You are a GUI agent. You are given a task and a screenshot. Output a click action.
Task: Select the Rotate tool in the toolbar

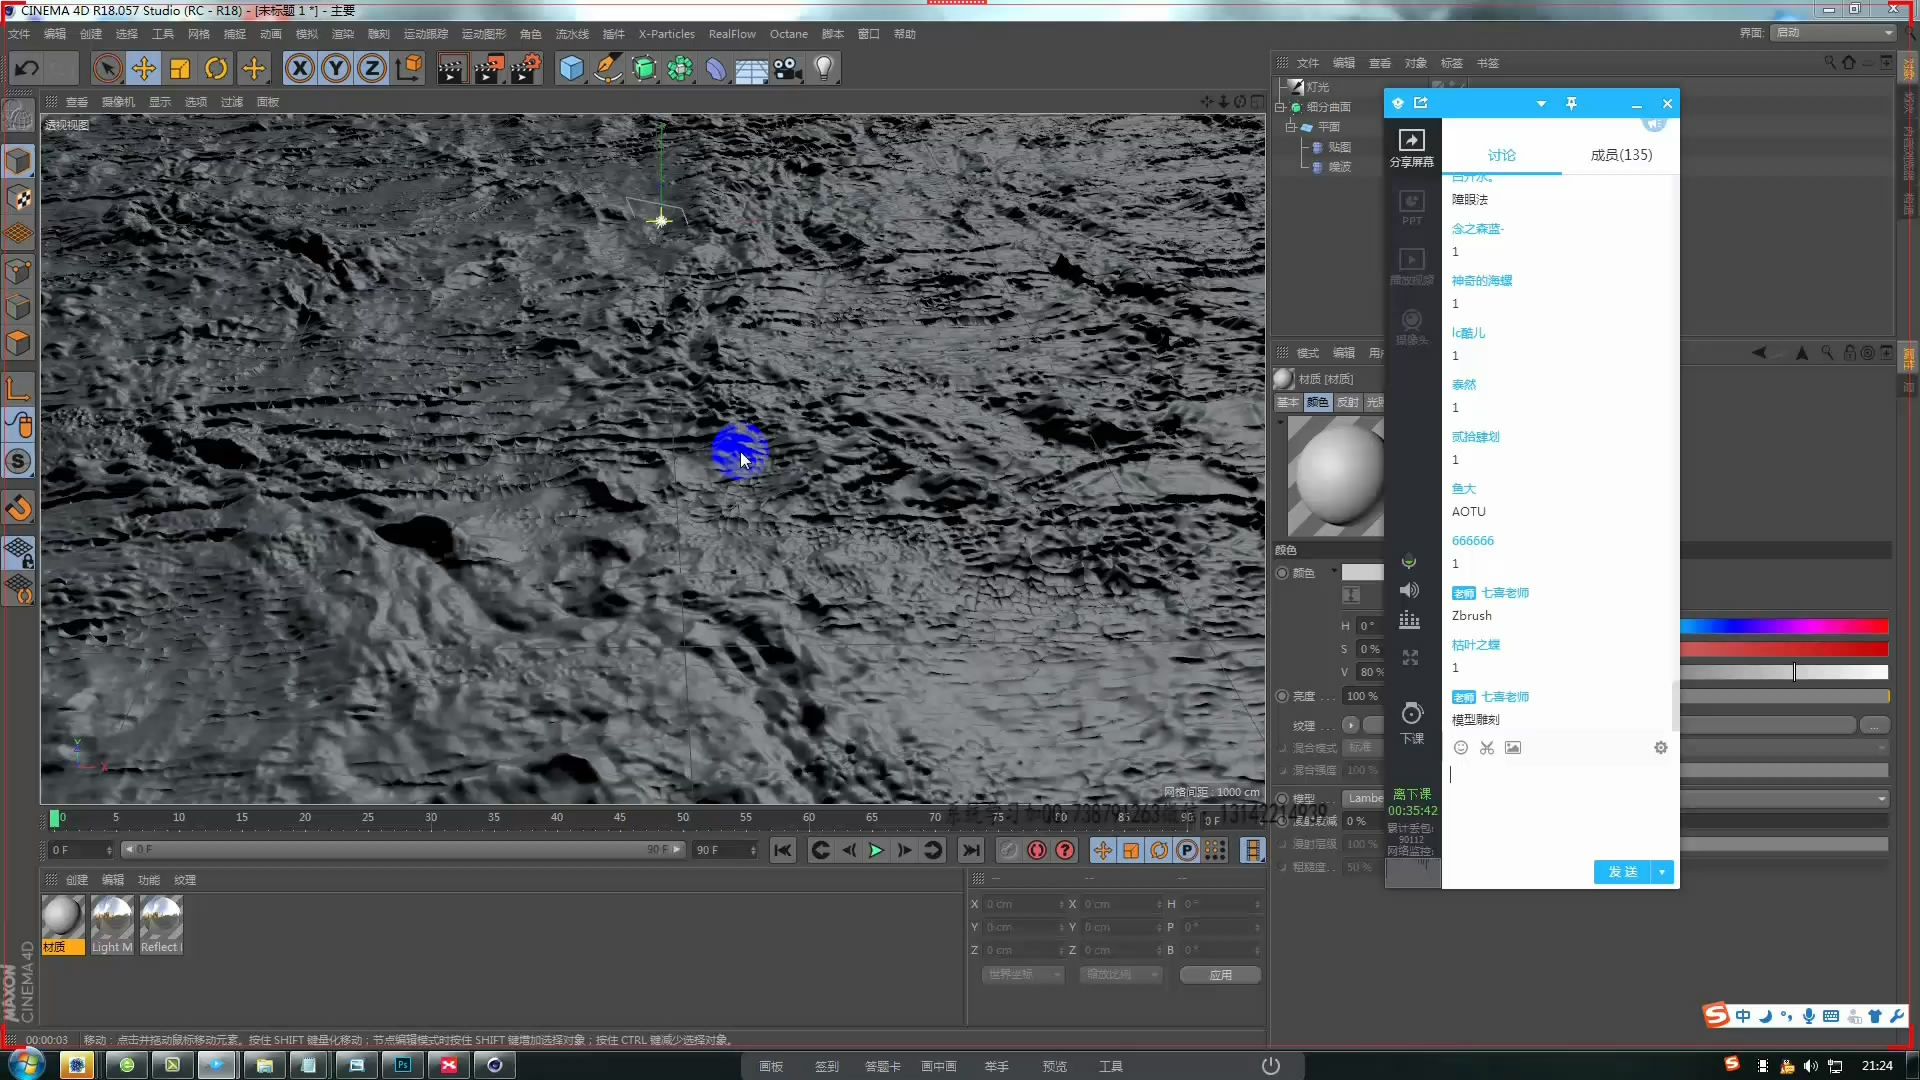(x=216, y=69)
